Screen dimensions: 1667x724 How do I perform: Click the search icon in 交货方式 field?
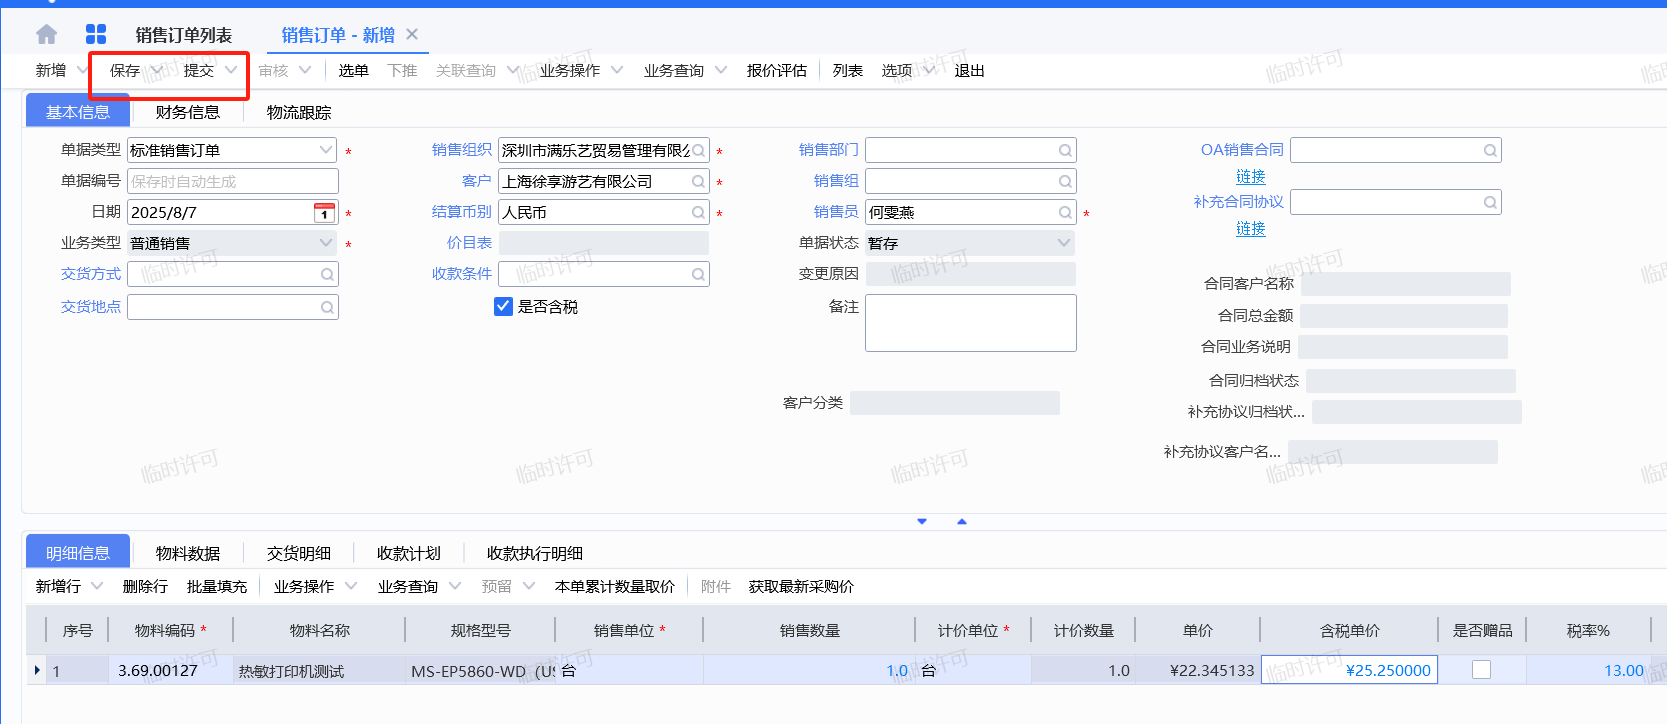tap(327, 275)
